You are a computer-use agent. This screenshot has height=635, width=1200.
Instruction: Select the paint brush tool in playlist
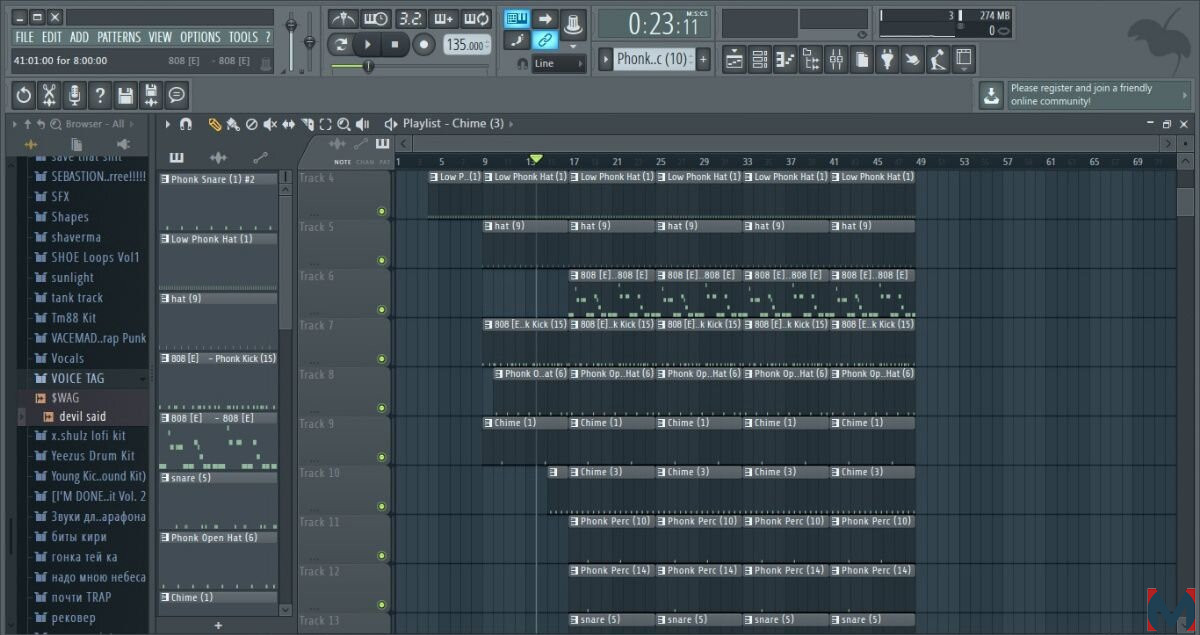233,124
